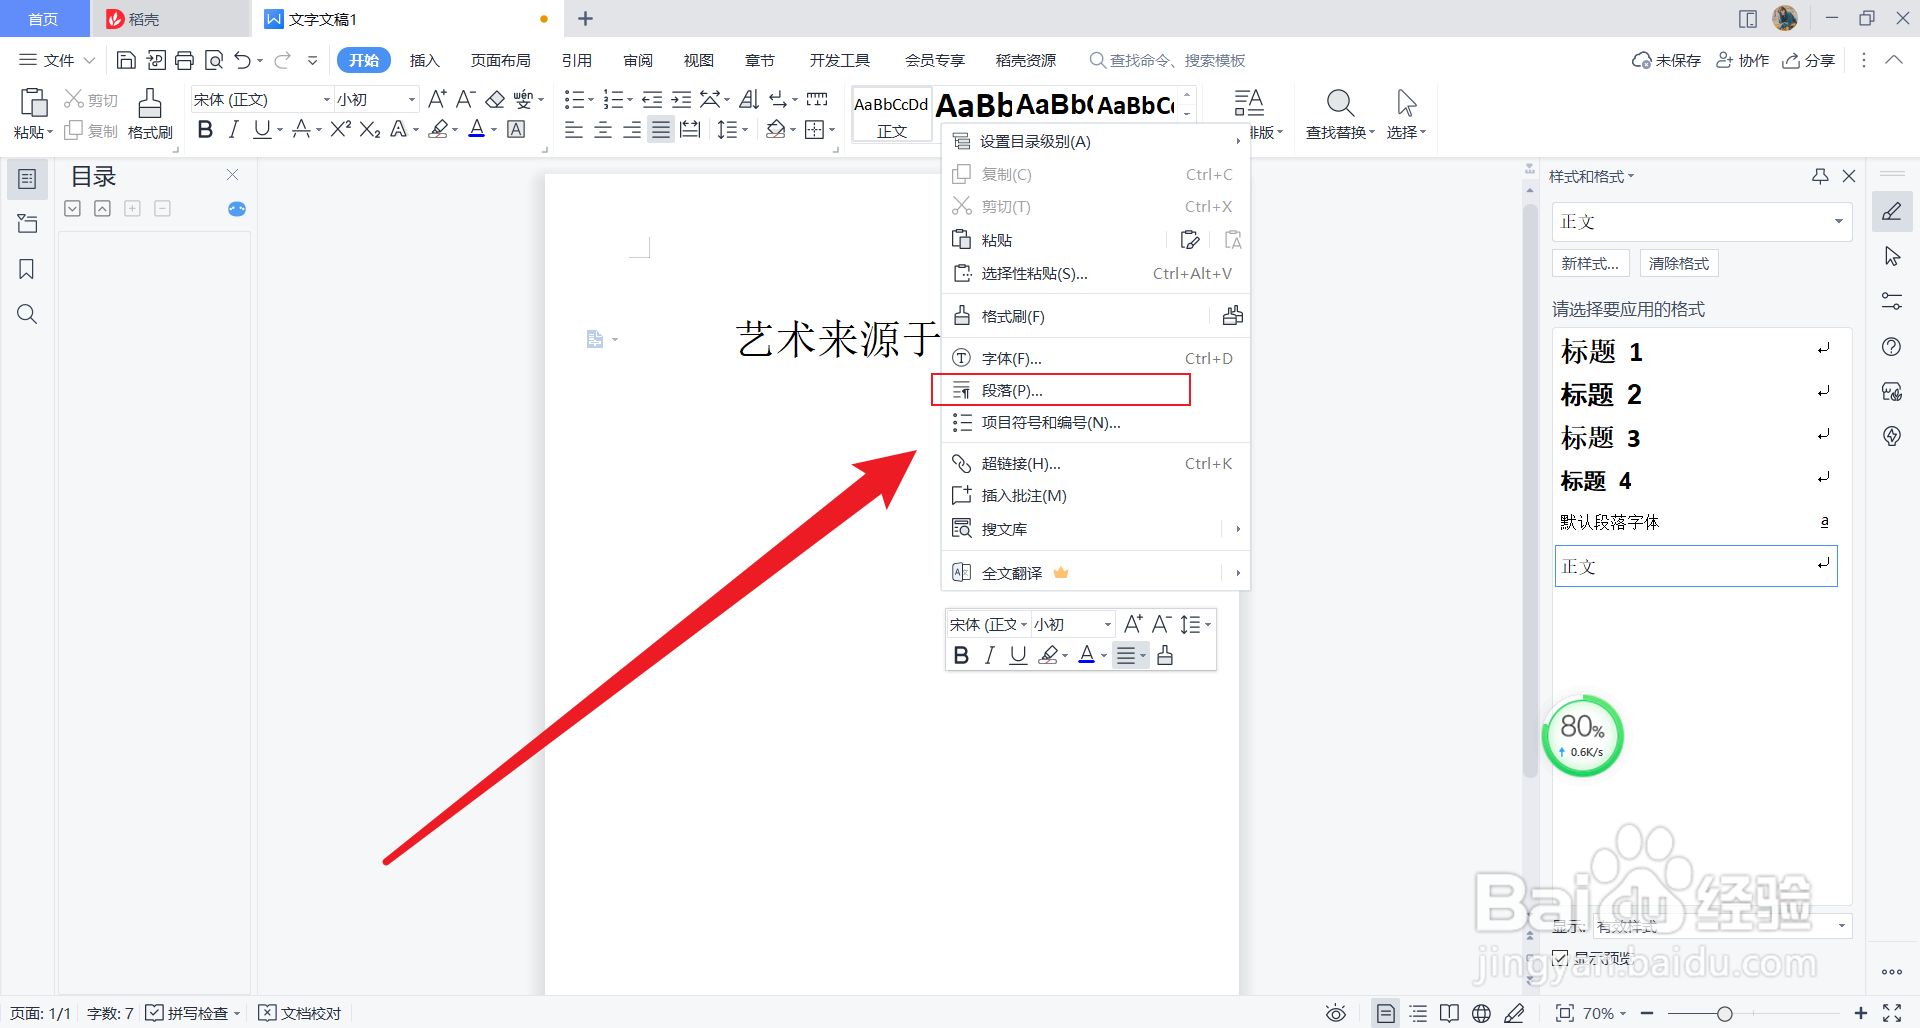Select 超链接(H)... in context menu
Image resolution: width=1920 pixels, height=1028 pixels.
click(x=1095, y=463)
